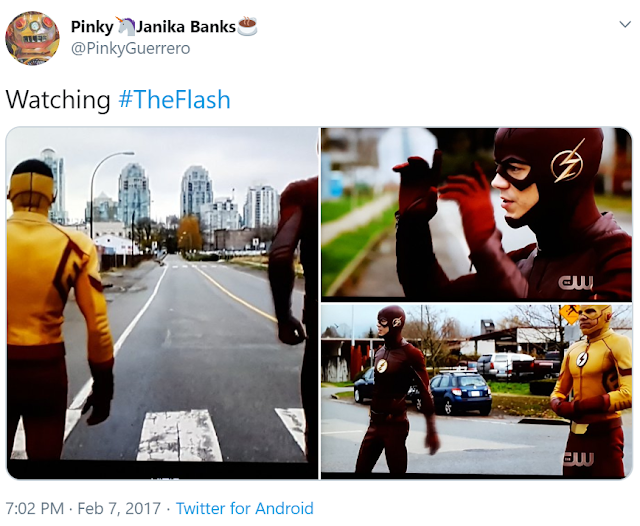Image resolution: width=640 pixels, height=526 pixels.
Task: Open the Twitter for Android source link
Action: pos(244,508)
